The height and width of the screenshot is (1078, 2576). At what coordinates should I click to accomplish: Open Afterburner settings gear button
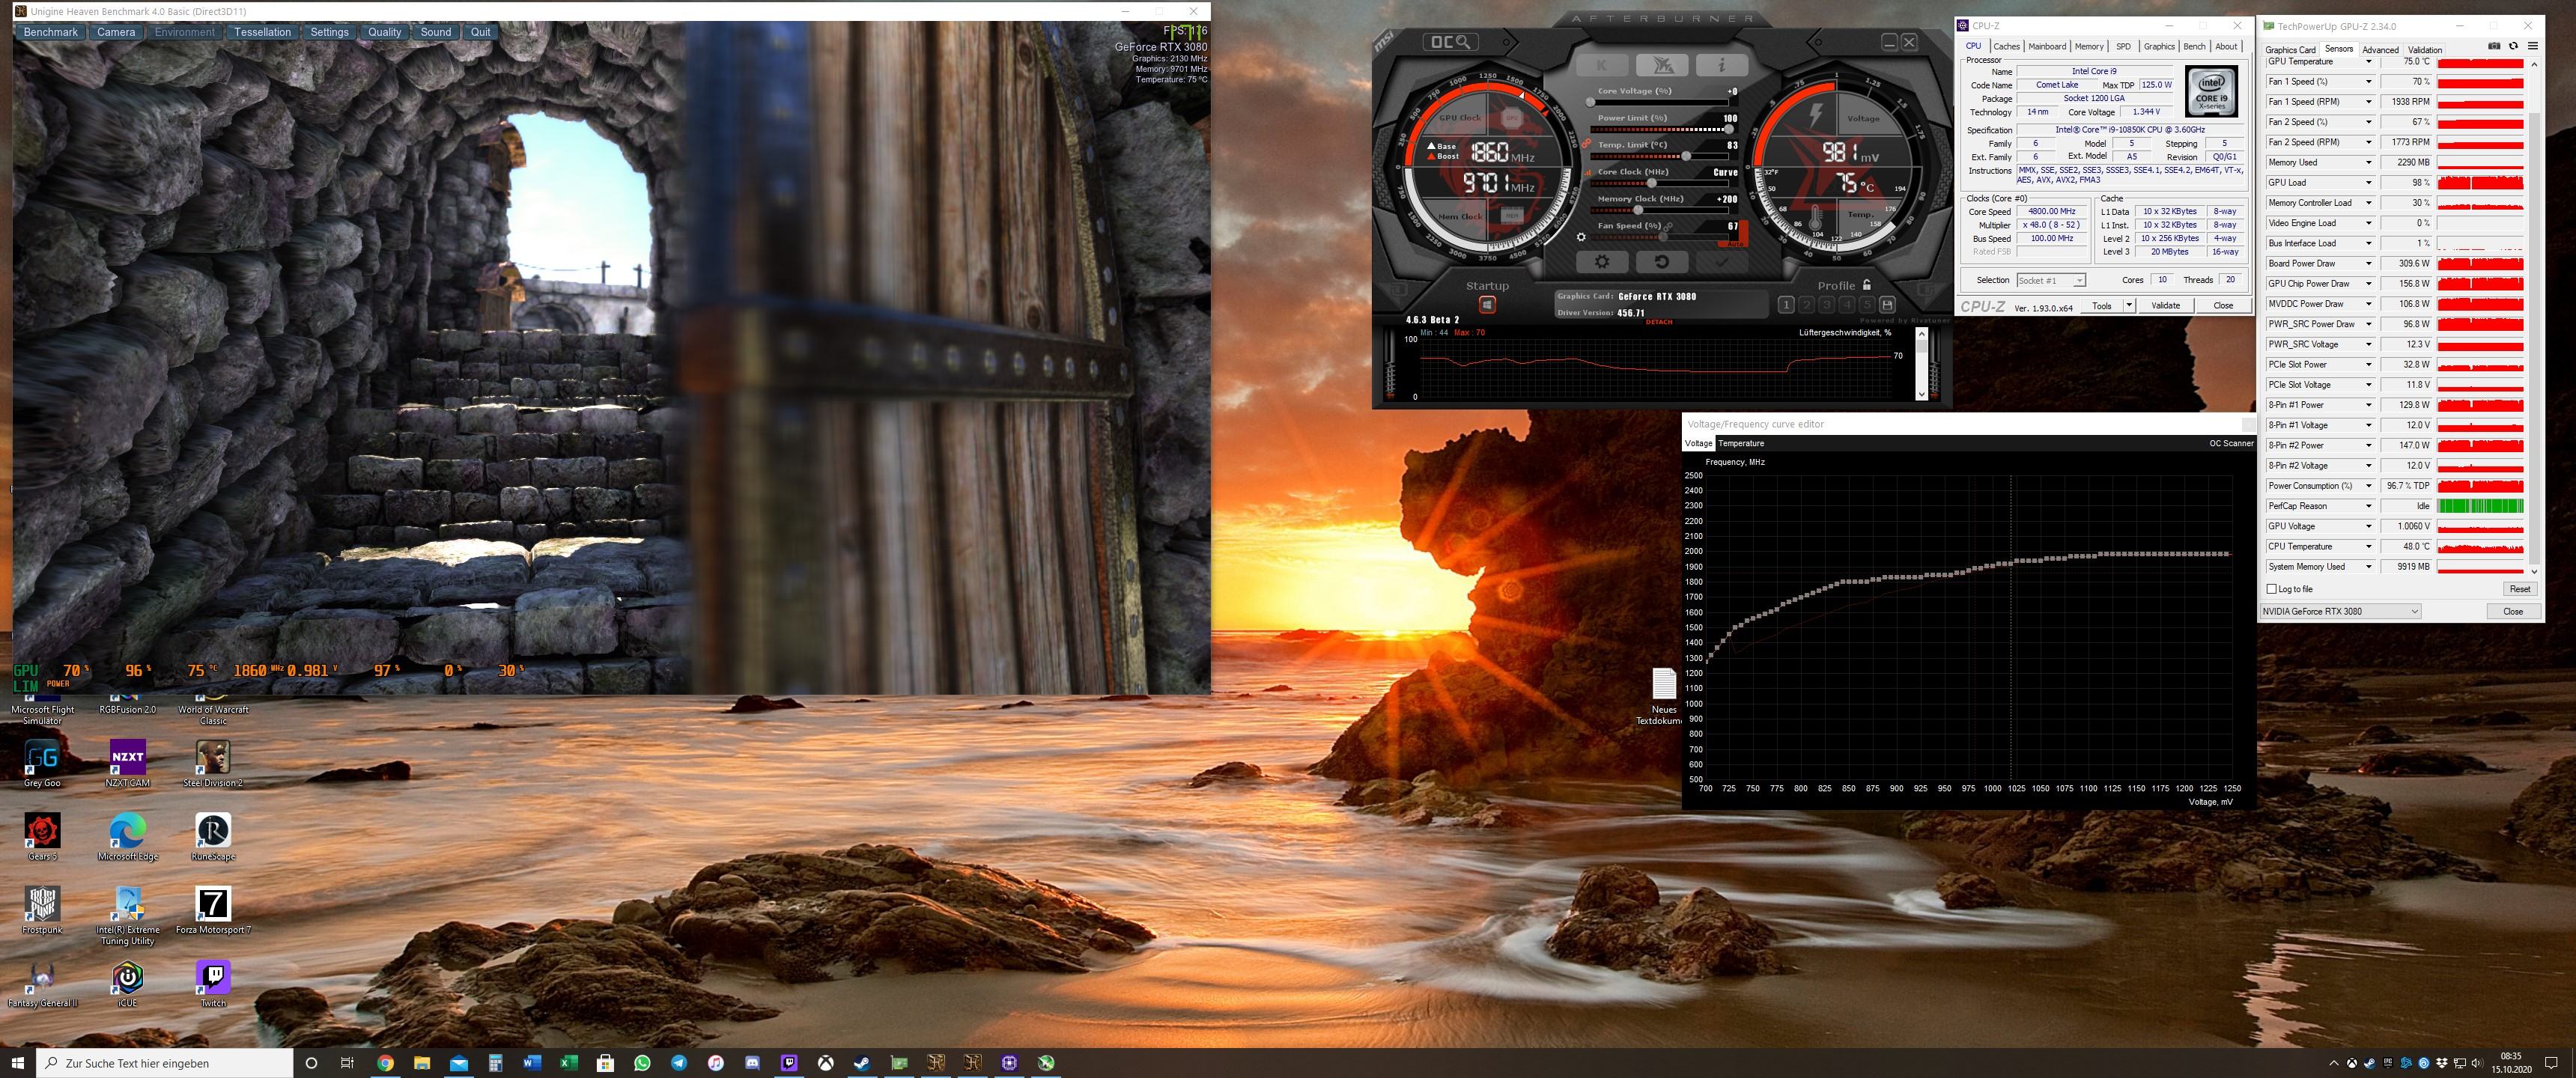point(1602,262)
